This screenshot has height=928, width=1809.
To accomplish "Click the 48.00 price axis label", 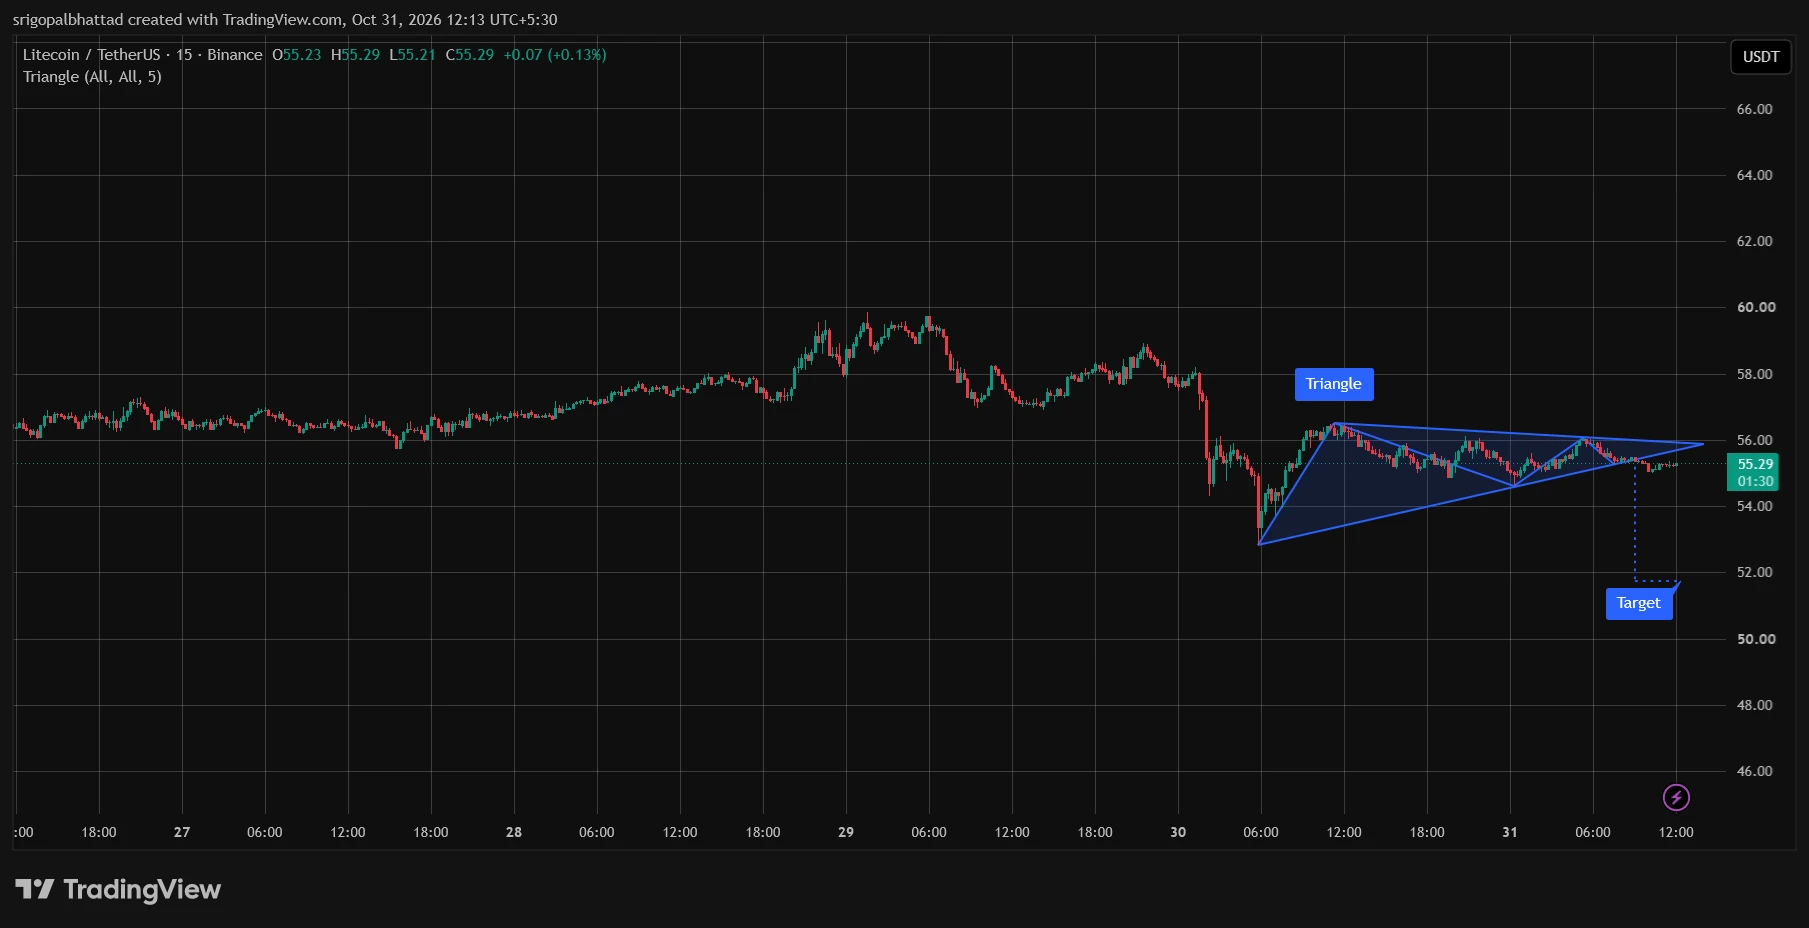I will (x=1754, y=705).
